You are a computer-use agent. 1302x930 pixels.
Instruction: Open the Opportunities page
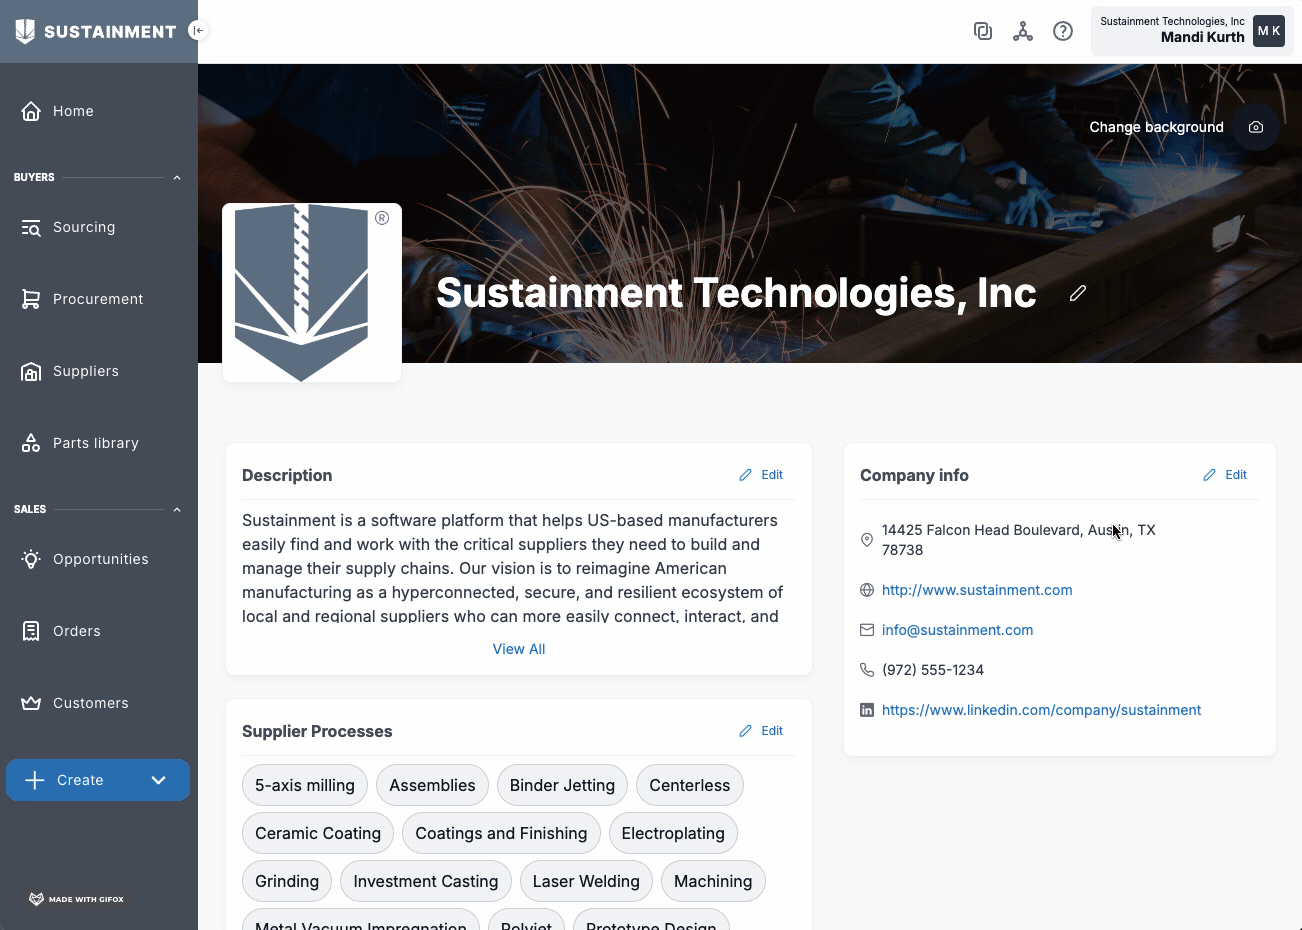[100, 559]
